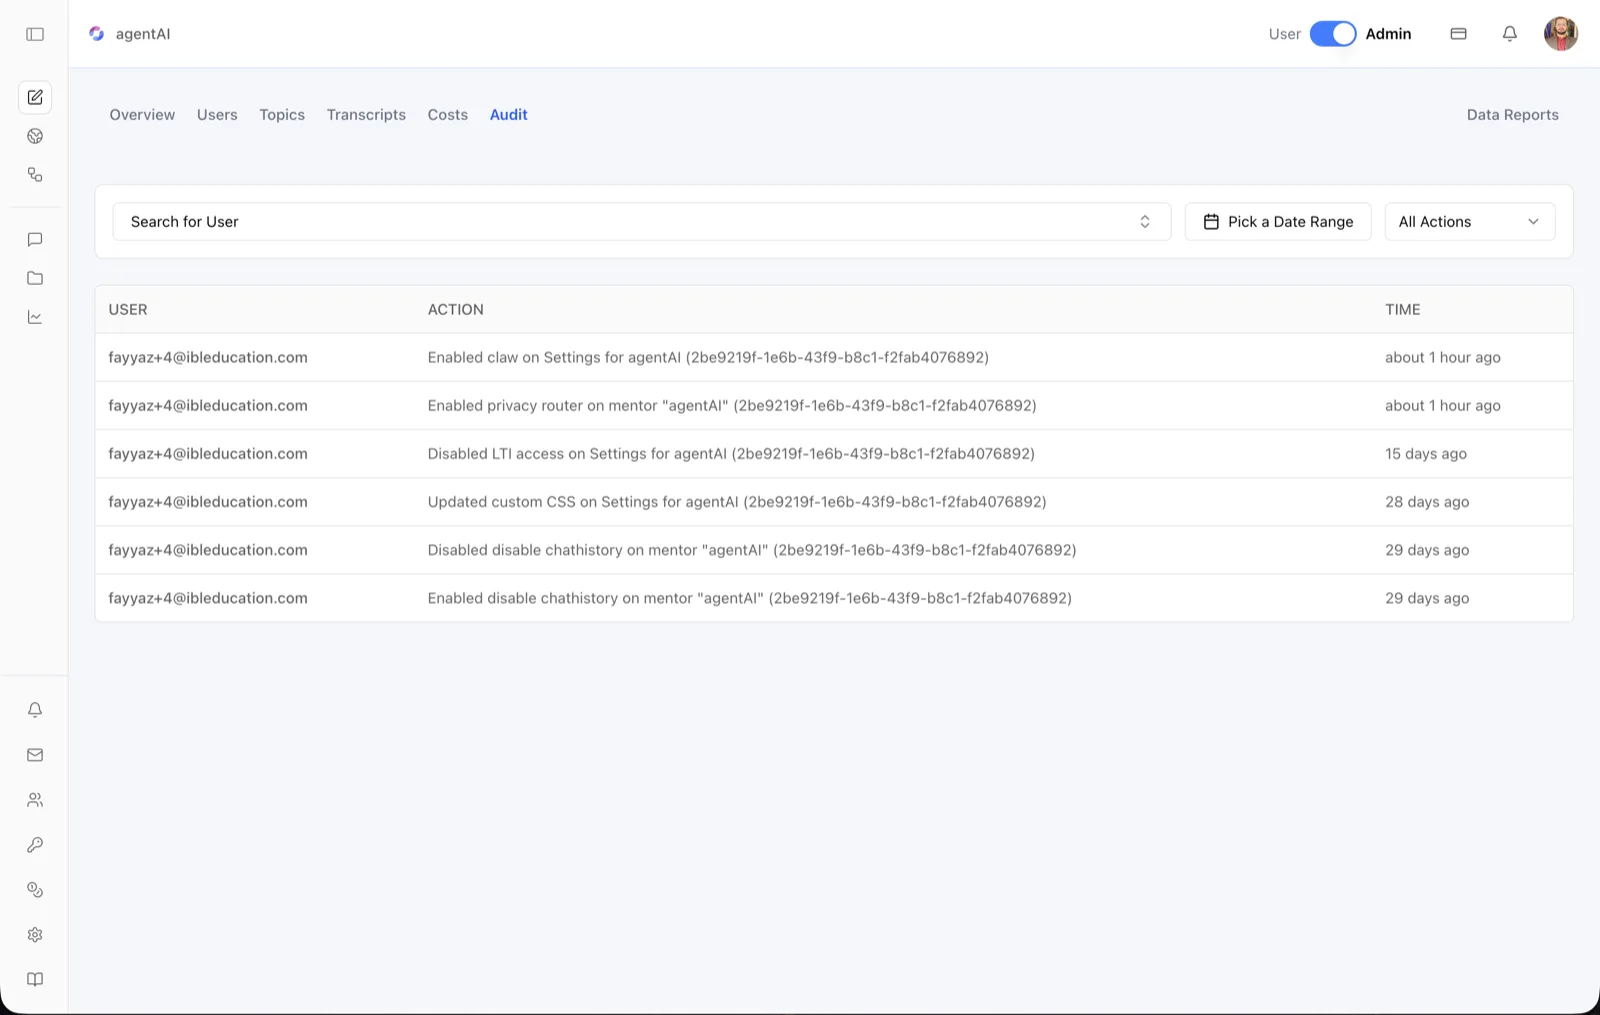Click time cell in Enabled privacy router row
Image resolution: width=1600 pixels, height=1015 pixels.
(1443, 406)
